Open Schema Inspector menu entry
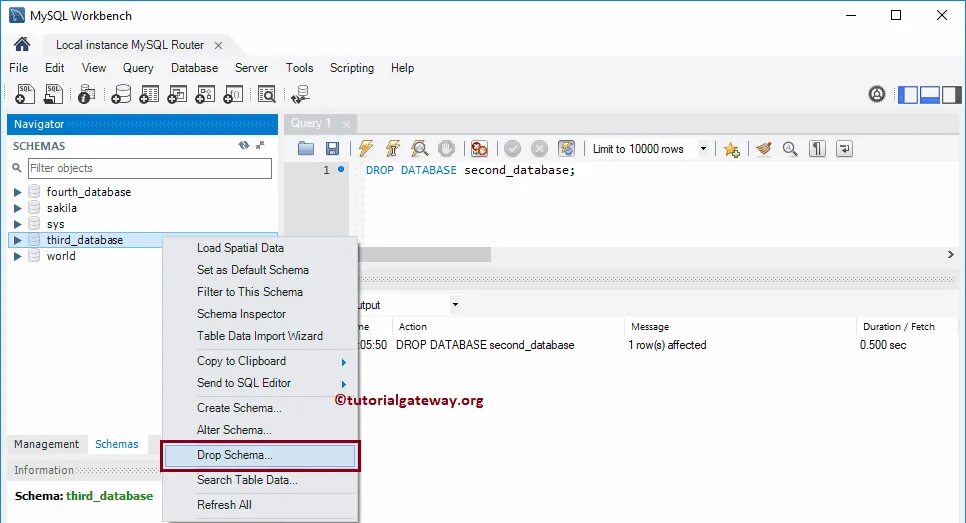This screenshot has height=523, width=966. coord(261,314)
